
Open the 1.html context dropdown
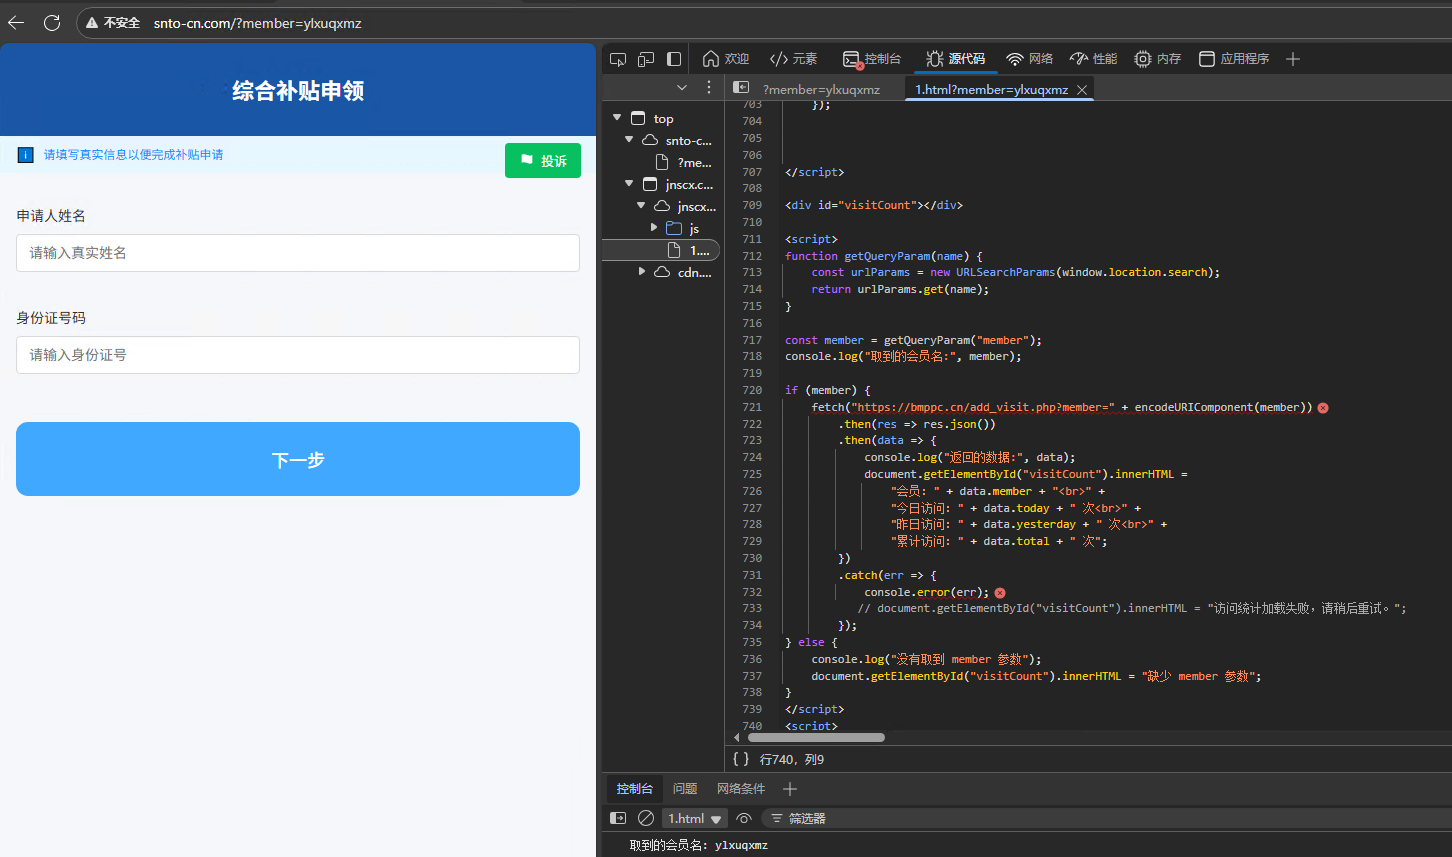[x=695, y=818]
